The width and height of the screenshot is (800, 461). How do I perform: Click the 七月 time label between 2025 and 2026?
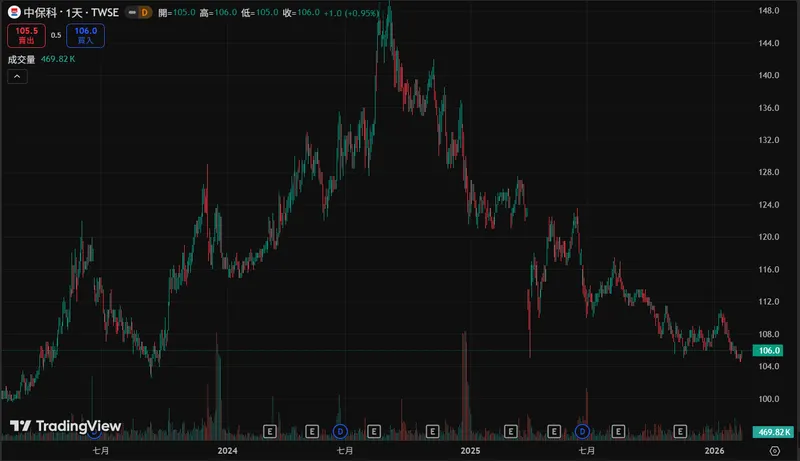tap(587, 451)
